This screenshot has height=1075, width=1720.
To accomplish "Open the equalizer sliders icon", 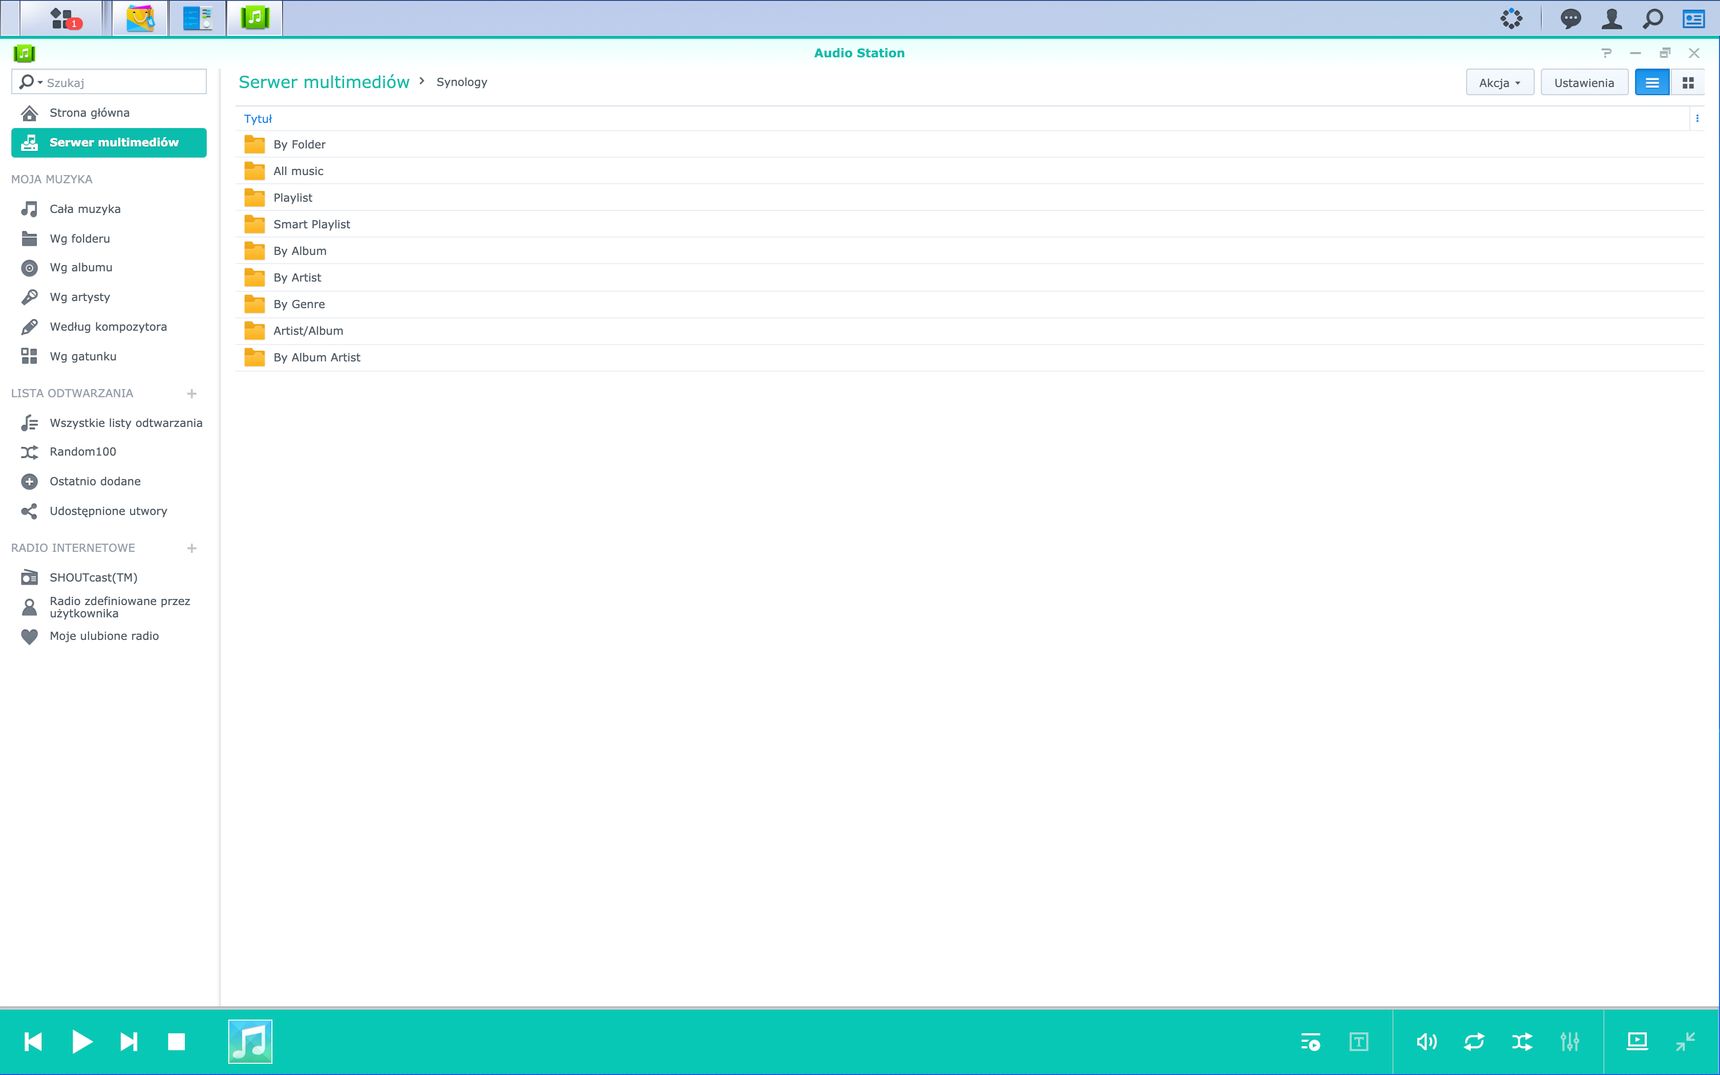I will click(x=1570, y=1042).
